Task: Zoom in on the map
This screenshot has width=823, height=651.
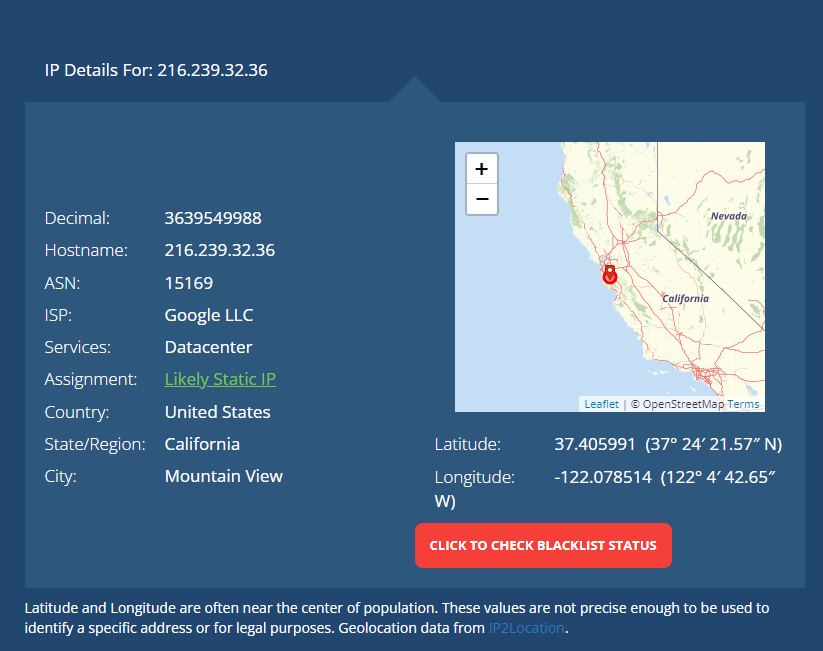Action: click(x=481, y=169)
